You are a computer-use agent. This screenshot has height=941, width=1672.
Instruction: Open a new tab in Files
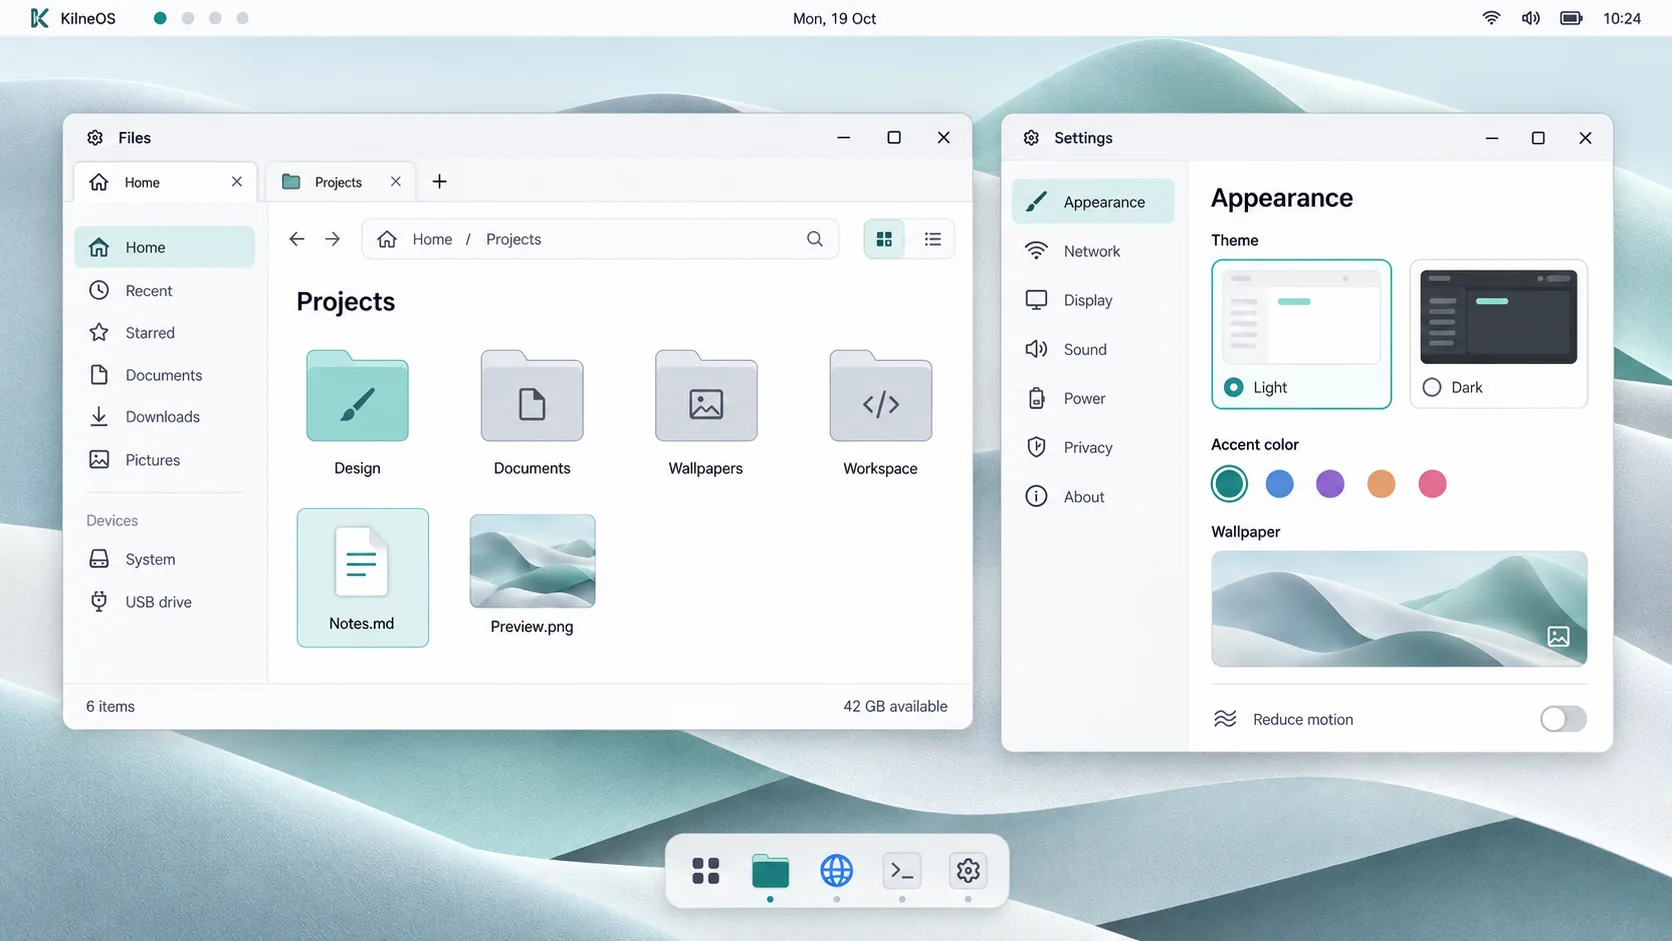click(439, 181)
